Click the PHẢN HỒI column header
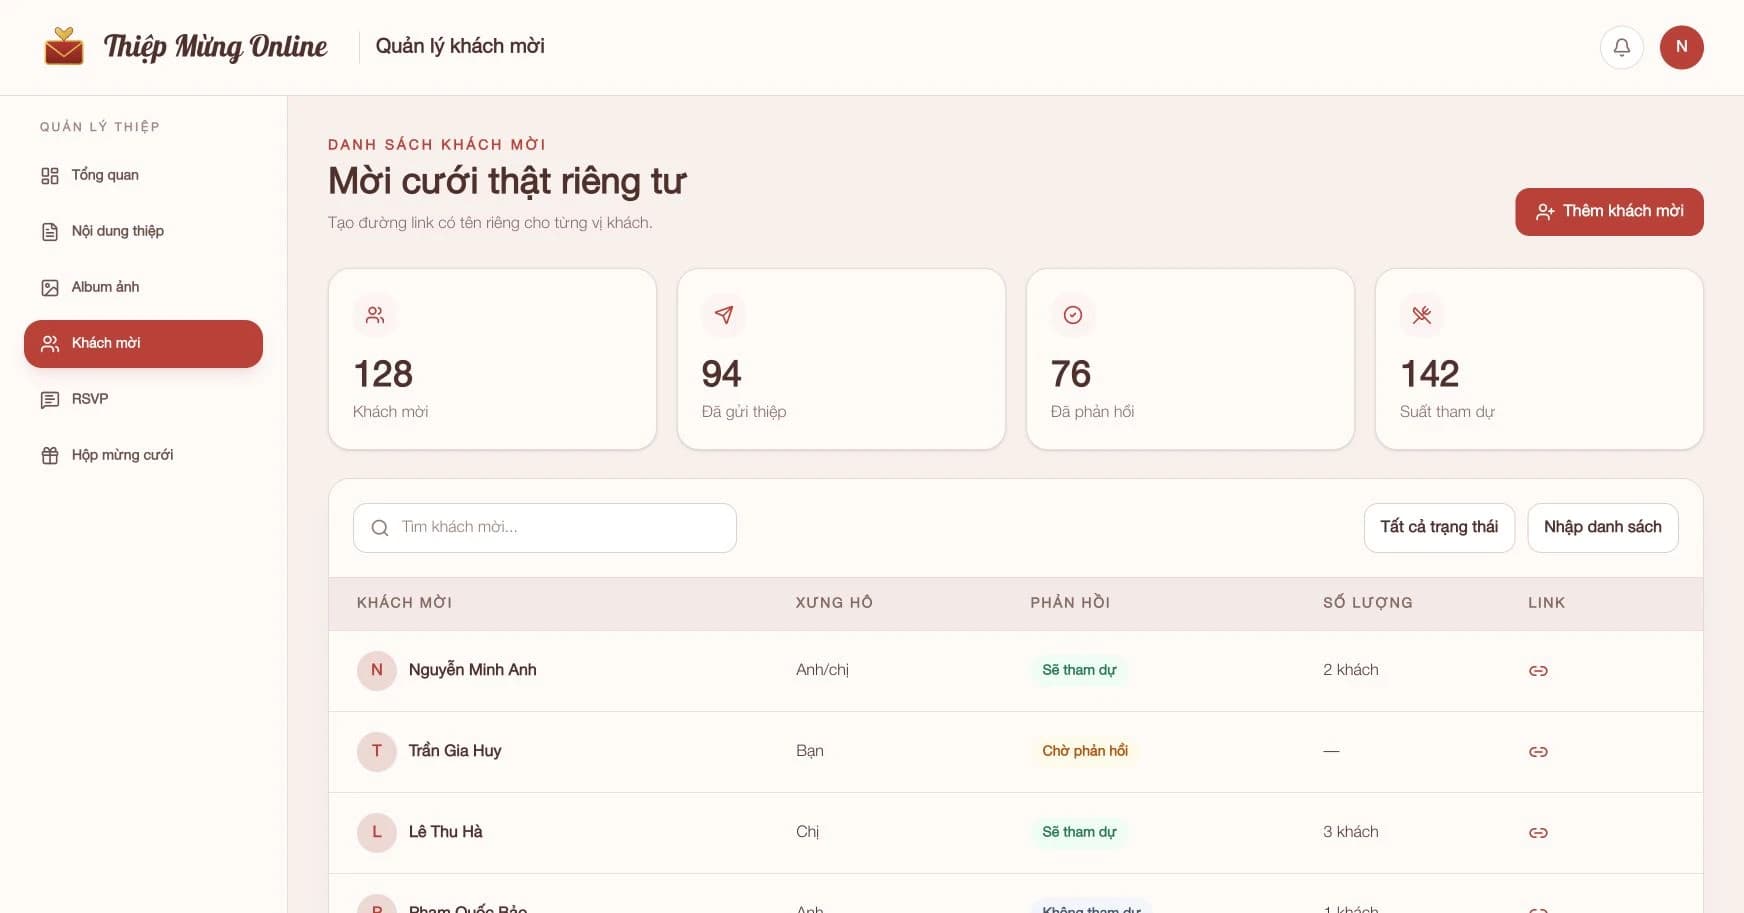1744x913 pixels. 1070,603
